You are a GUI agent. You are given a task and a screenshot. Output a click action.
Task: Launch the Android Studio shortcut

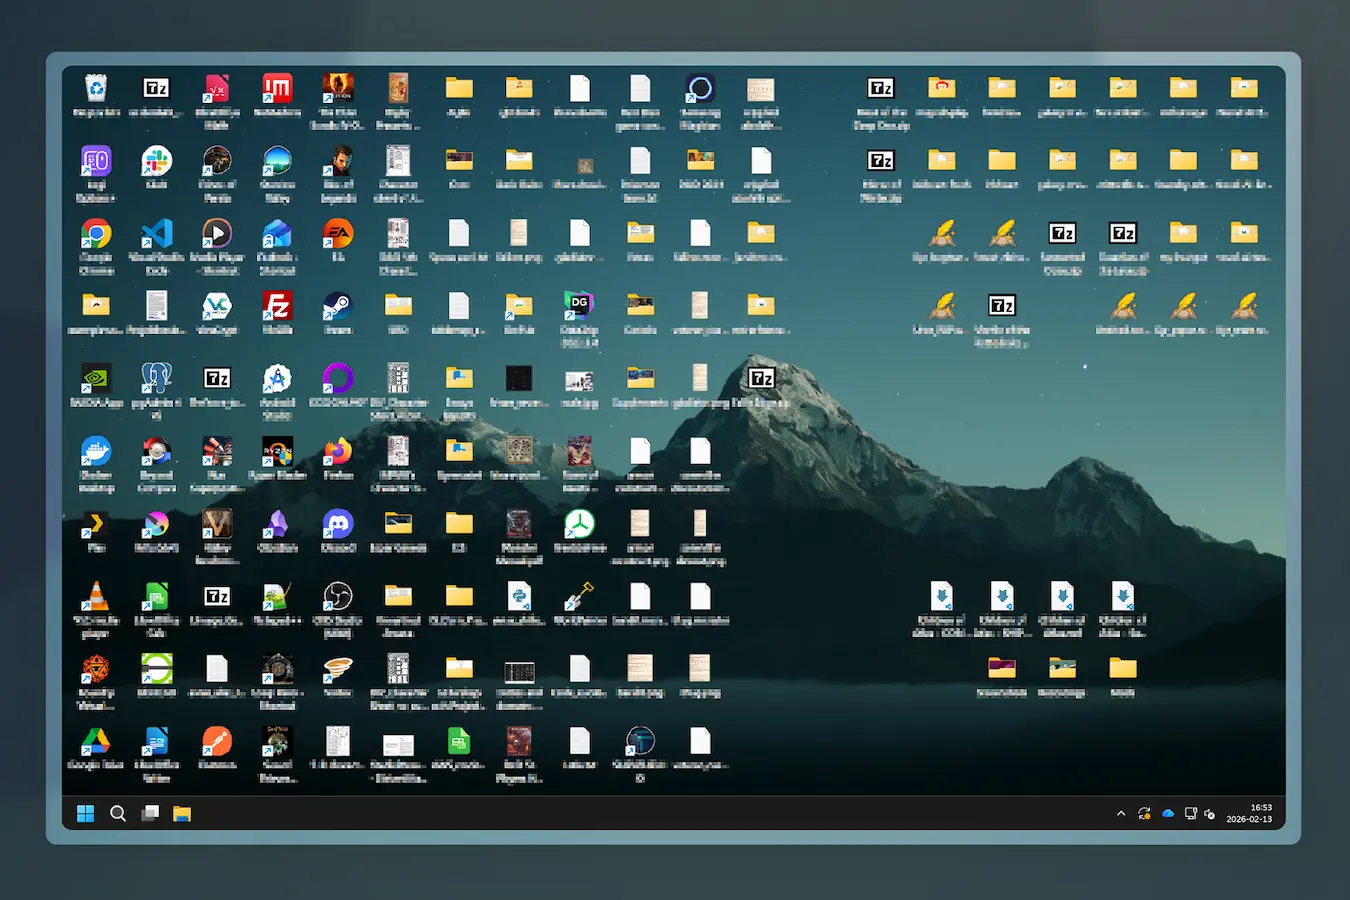pyautogui.click(x=277, y=379)
